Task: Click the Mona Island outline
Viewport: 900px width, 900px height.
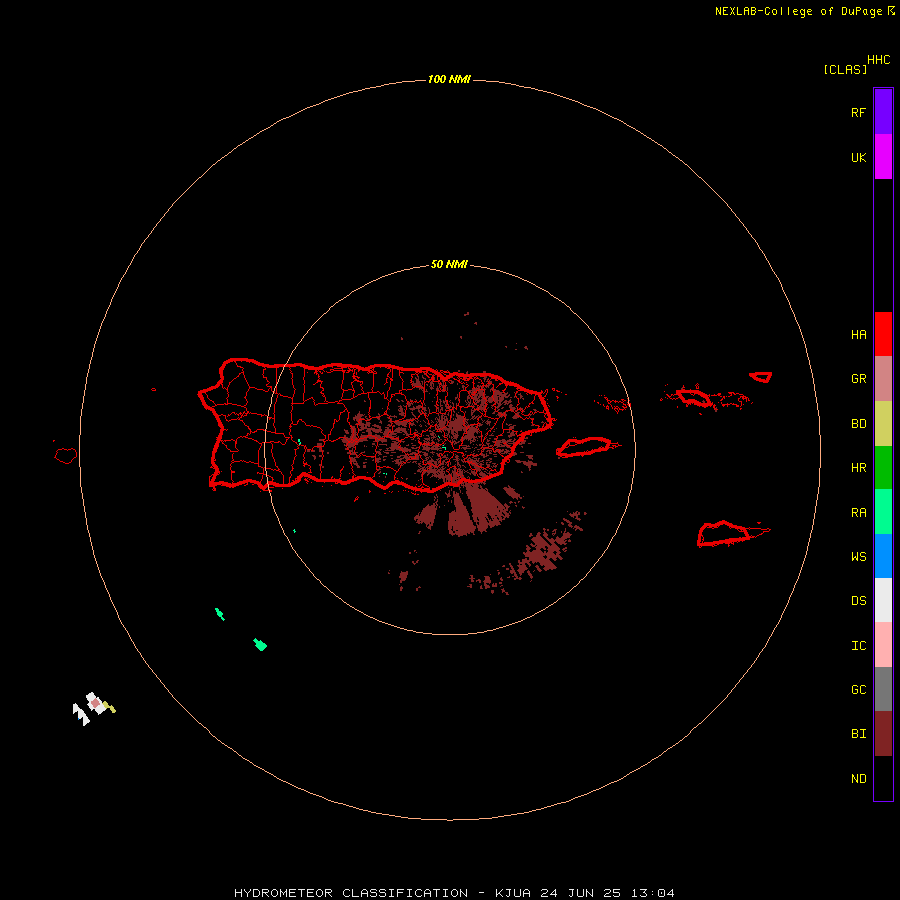Action: point(66,456)
